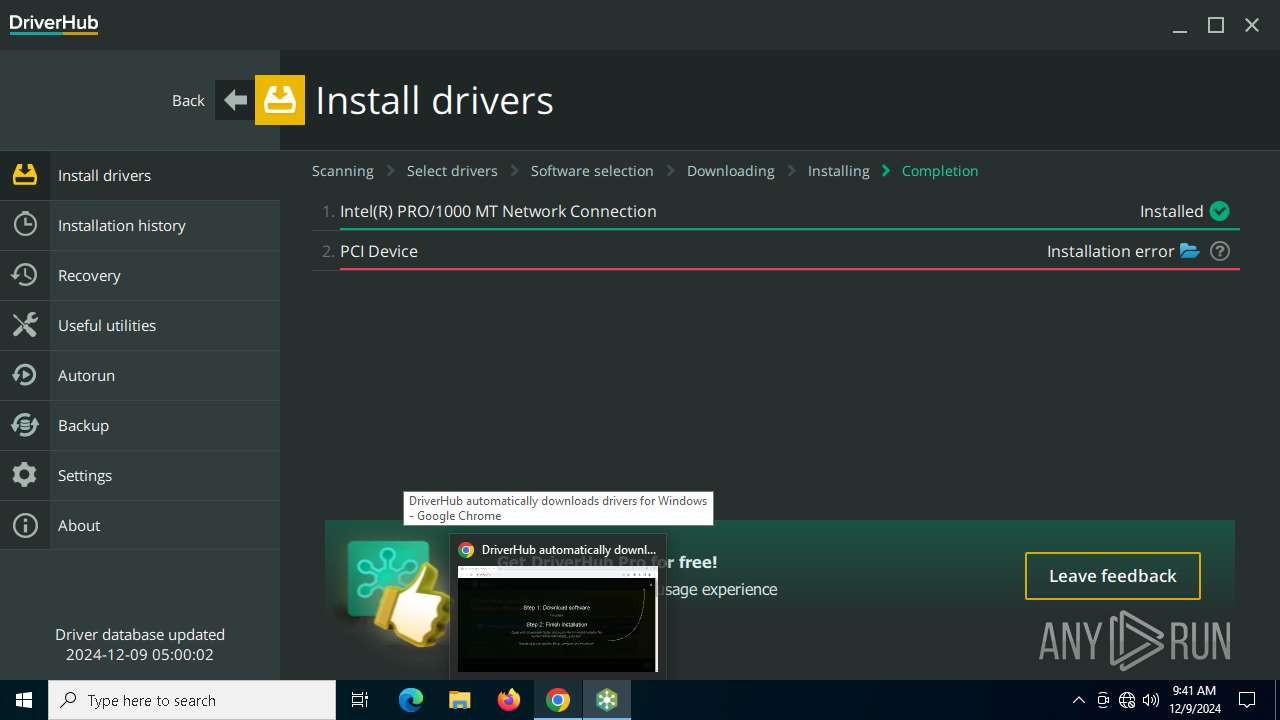Screen dimensions: 1280x720
Task: Click the Downloading breadcrumb step
Action: pos(730,171)
